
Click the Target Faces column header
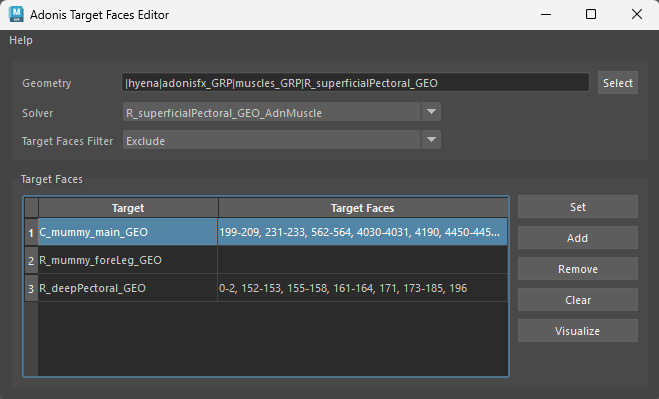(363, 208)
